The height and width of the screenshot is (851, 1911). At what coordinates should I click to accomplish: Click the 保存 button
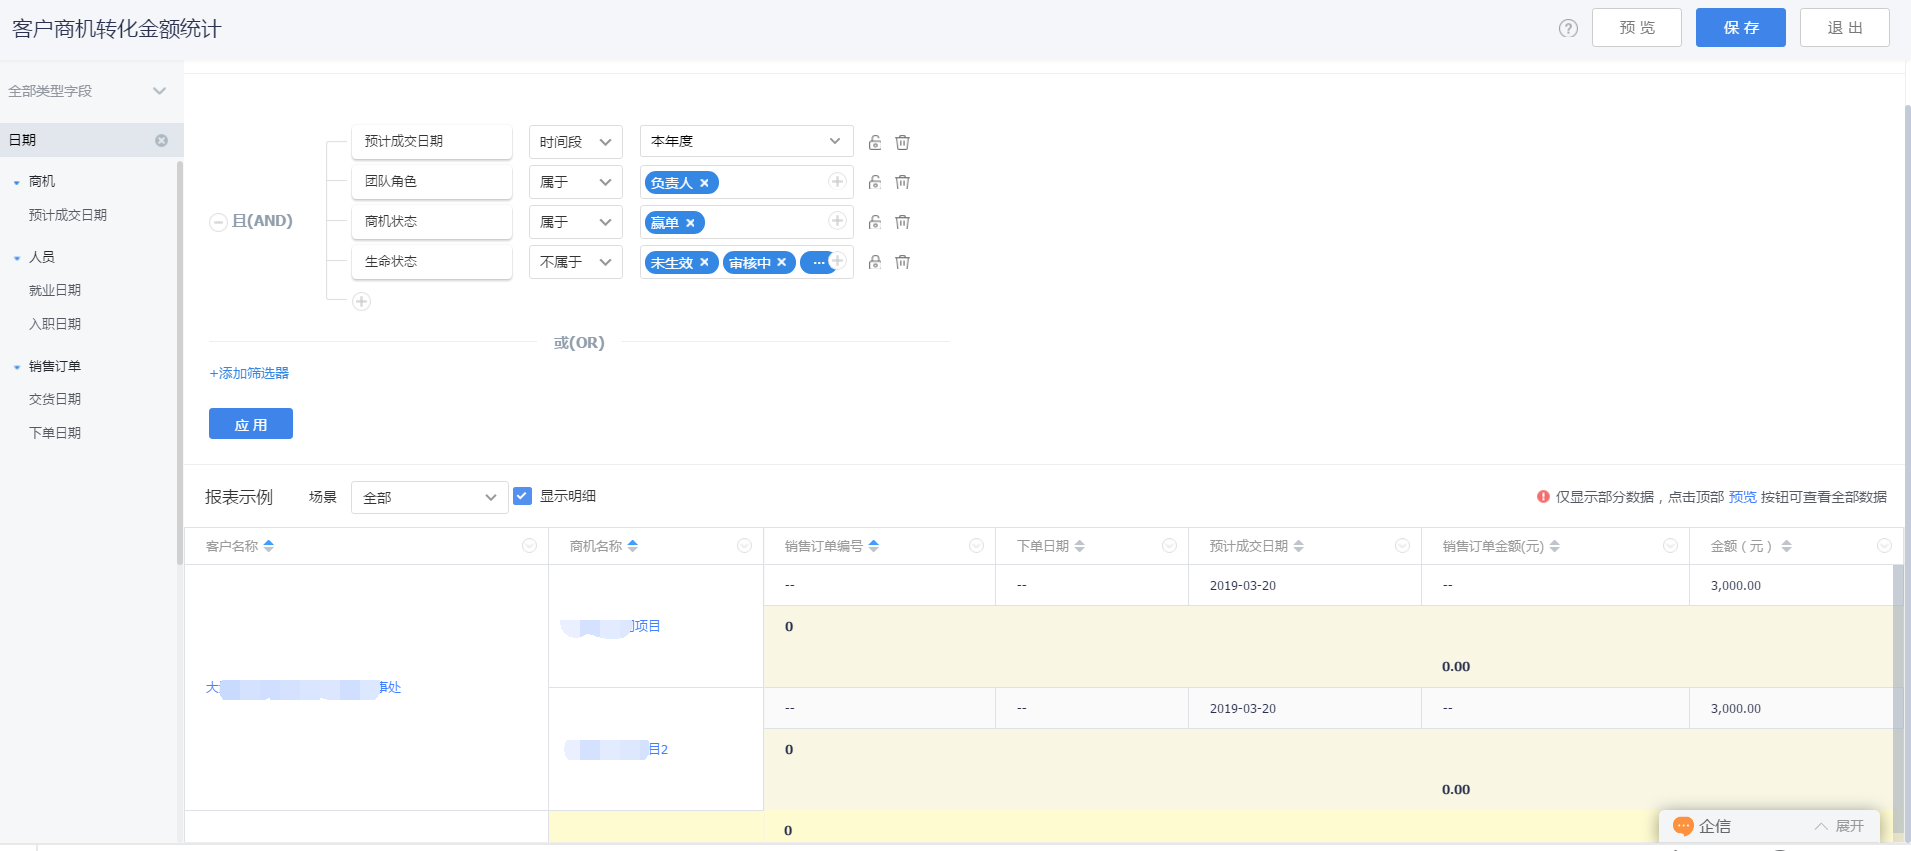pyautogui.click(x=1741, y=28)
